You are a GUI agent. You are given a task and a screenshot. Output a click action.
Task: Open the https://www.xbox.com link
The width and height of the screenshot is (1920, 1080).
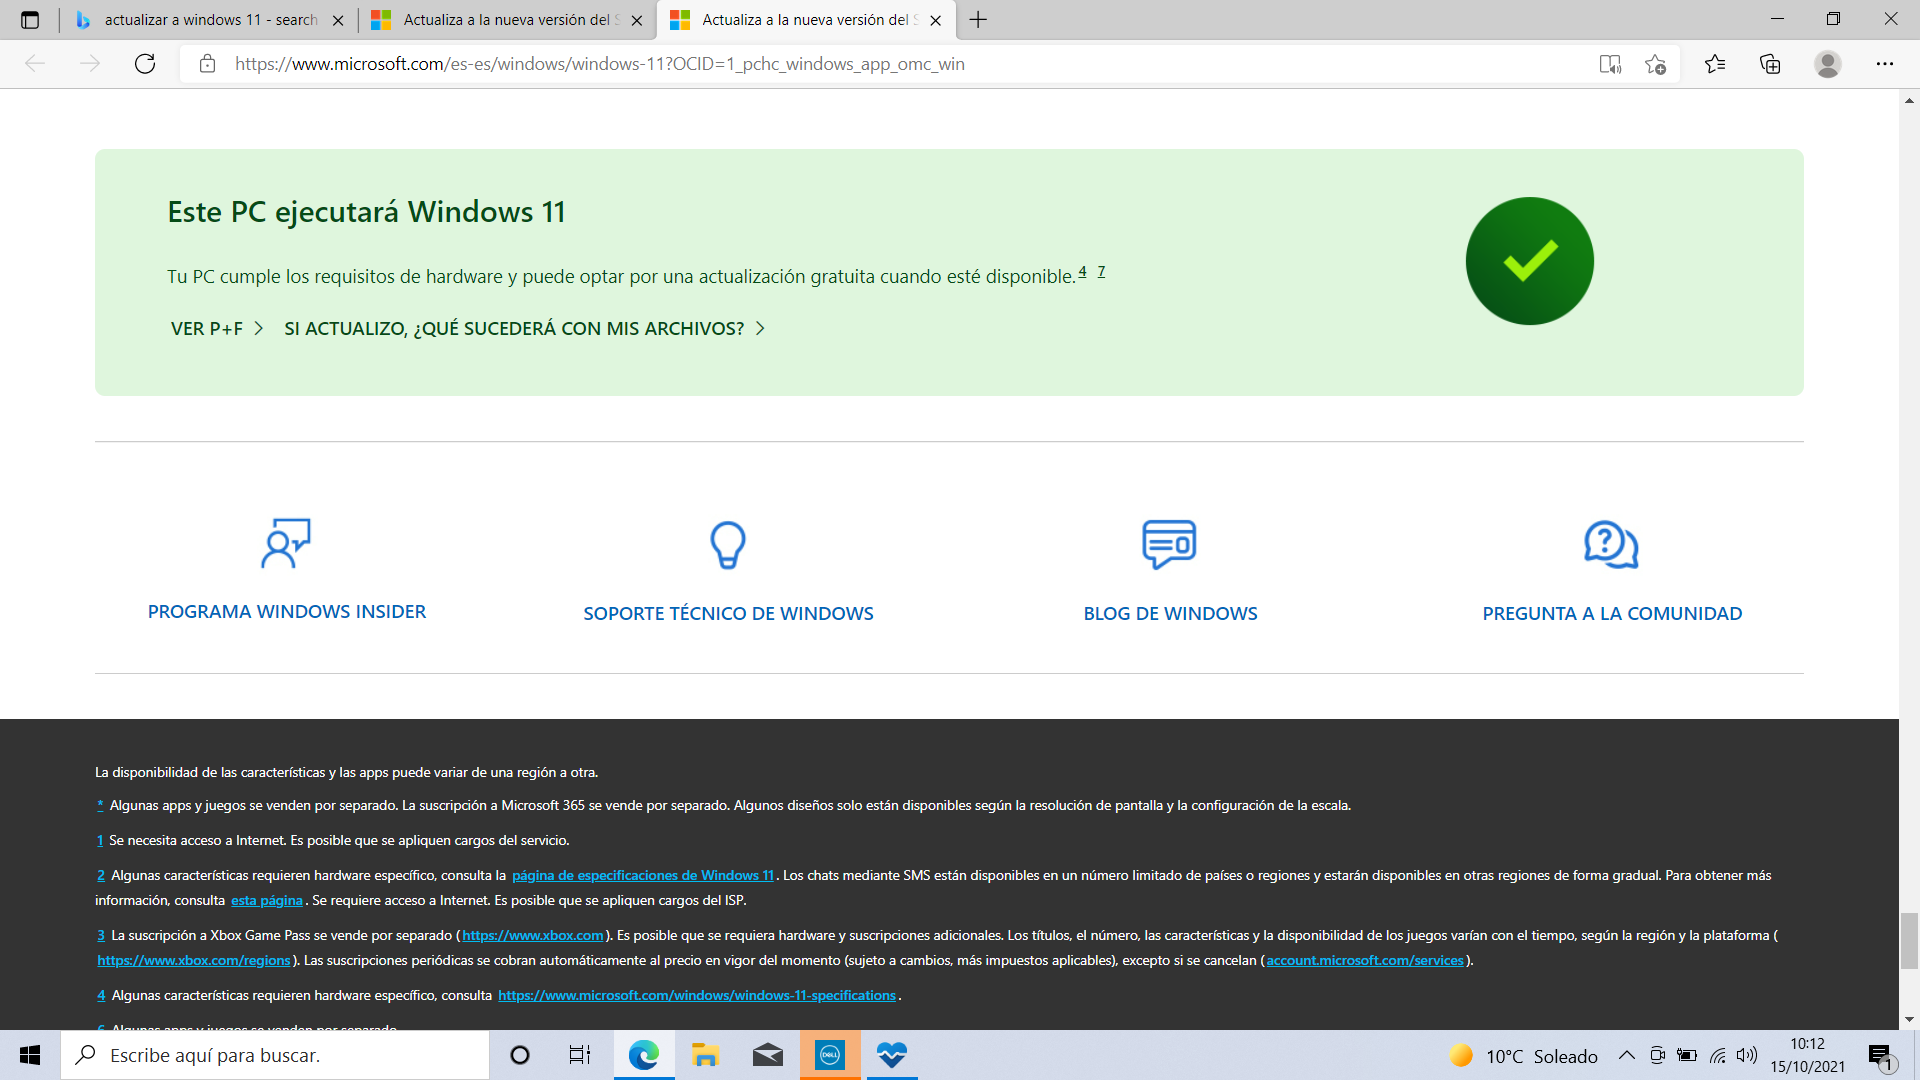pyautogui.click(x=533, y=935)
